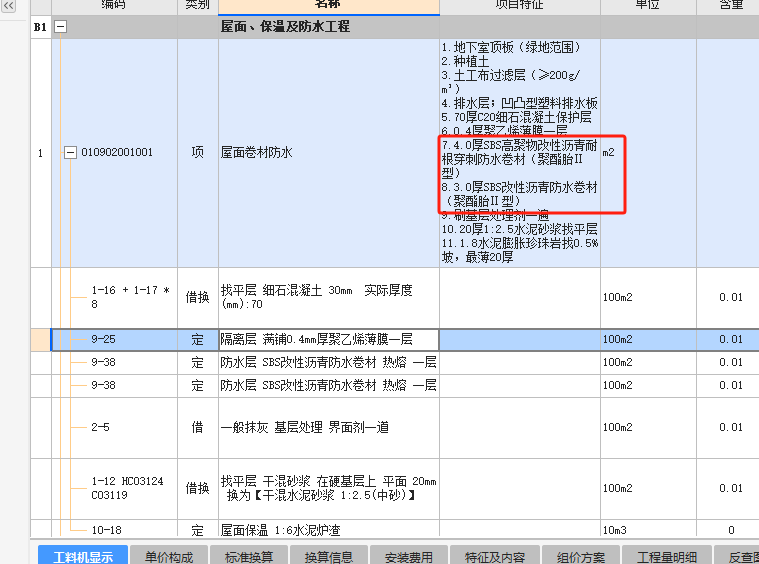Open the 安装费用 tab
Viewport: 759px width, 564px height.
click(x=409, y=556)
